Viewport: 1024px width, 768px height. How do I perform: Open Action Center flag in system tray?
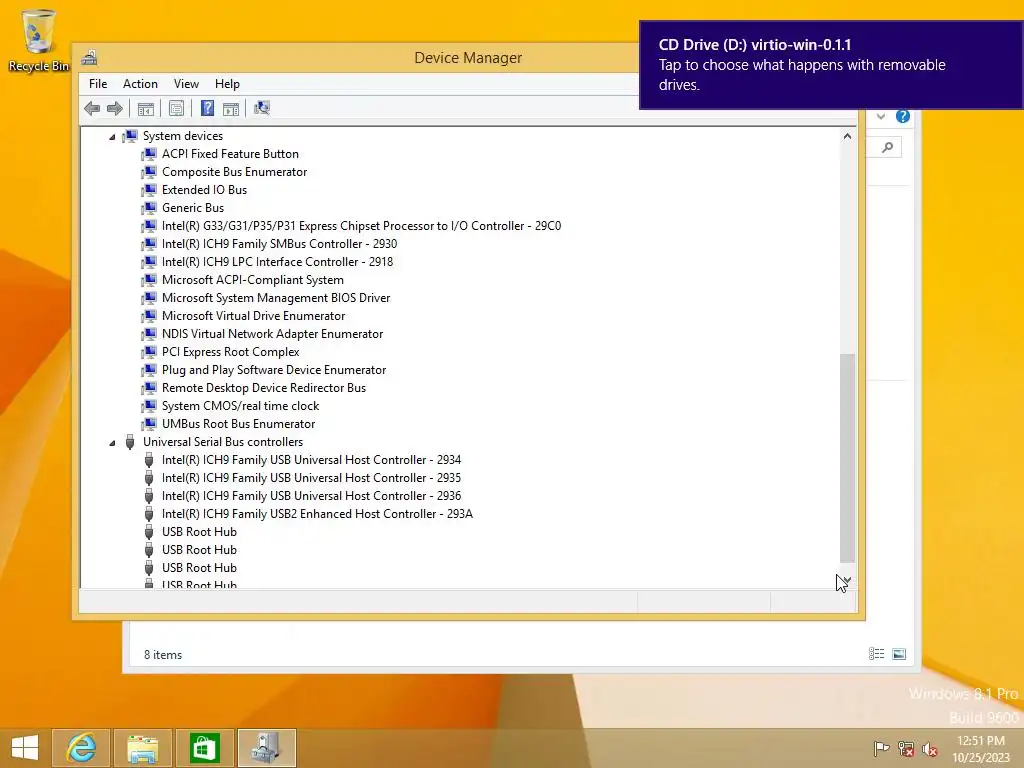881,748
